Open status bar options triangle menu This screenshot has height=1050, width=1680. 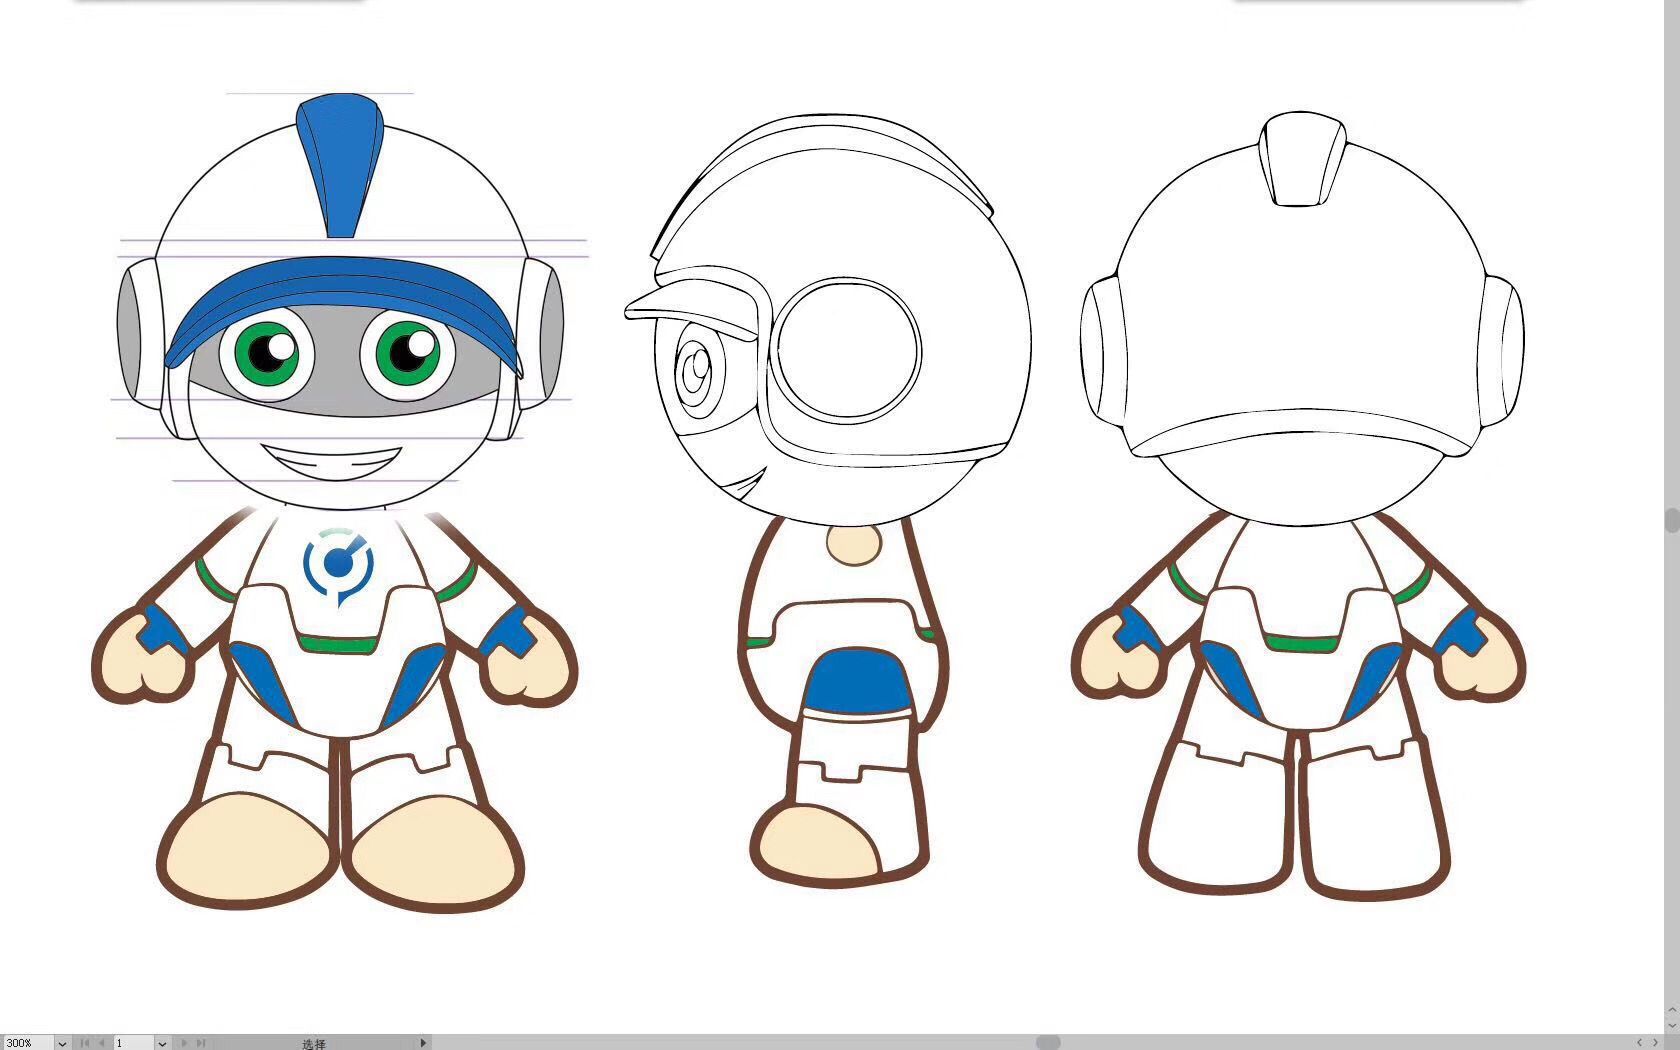pyautogui.click(x=423, y=1043)
